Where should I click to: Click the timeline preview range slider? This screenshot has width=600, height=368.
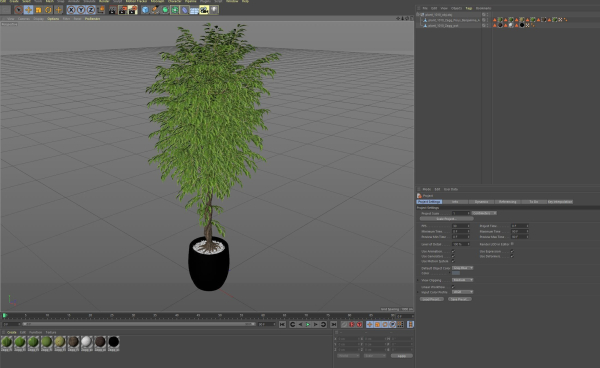139,324
